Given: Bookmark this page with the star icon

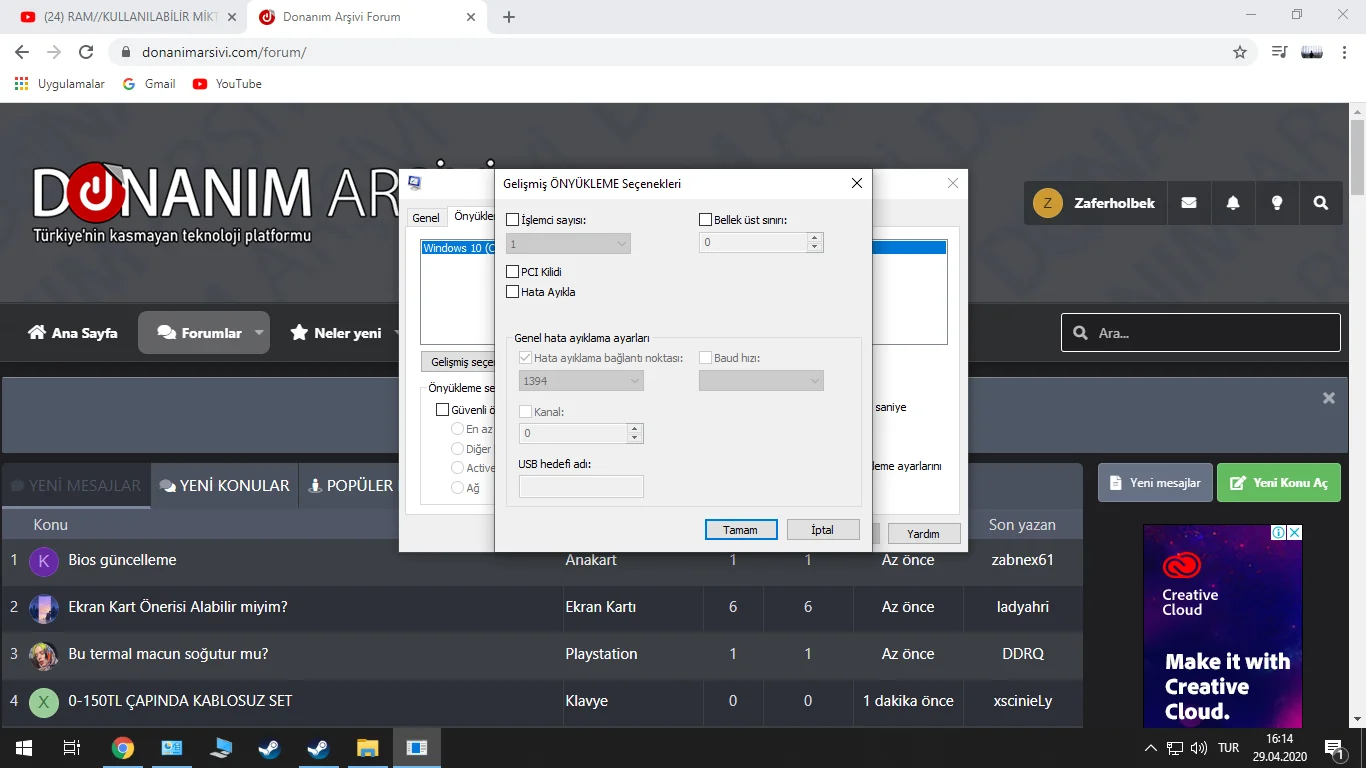Looking at the screenshot, I should (1240, 52).
